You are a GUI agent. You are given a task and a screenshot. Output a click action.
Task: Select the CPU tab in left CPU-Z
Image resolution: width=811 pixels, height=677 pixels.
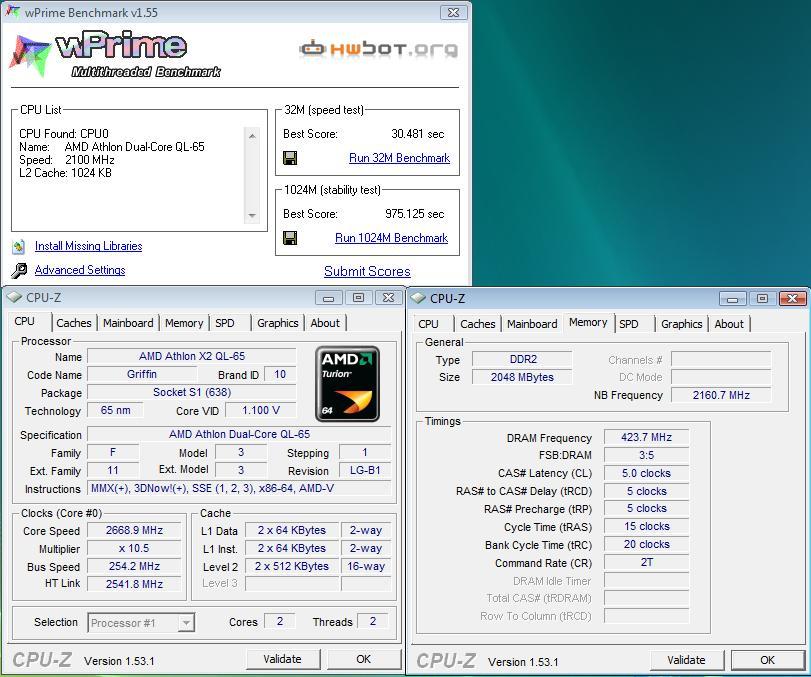[25, 321]
